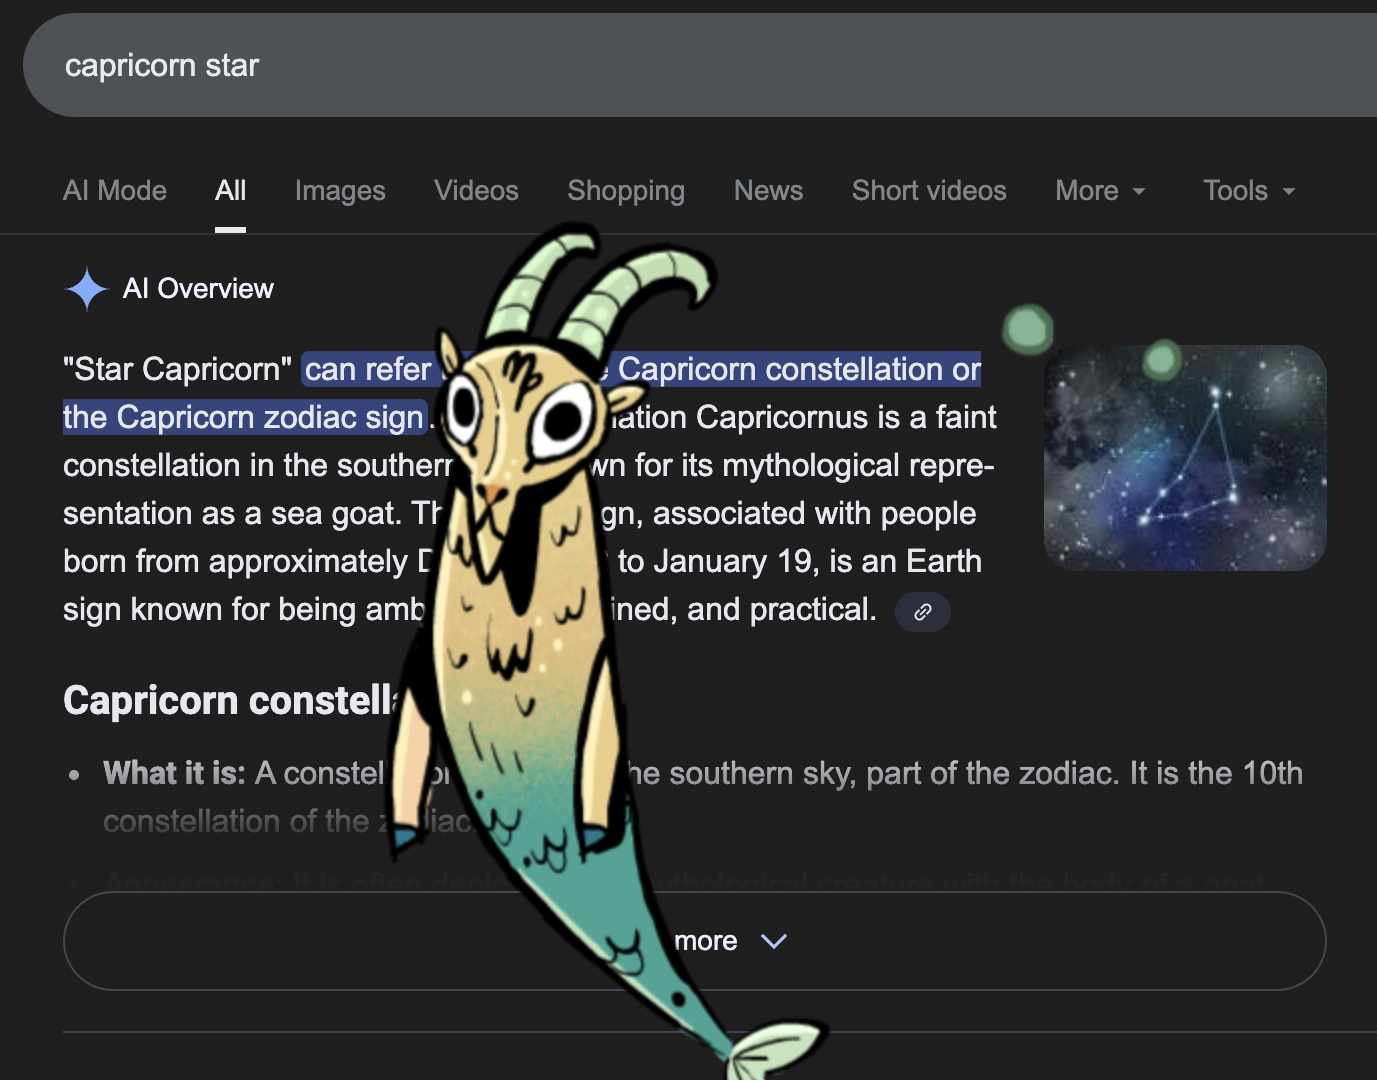1377x1080 pixels.
Task: Select the All results tab
Action: (230, 190)
